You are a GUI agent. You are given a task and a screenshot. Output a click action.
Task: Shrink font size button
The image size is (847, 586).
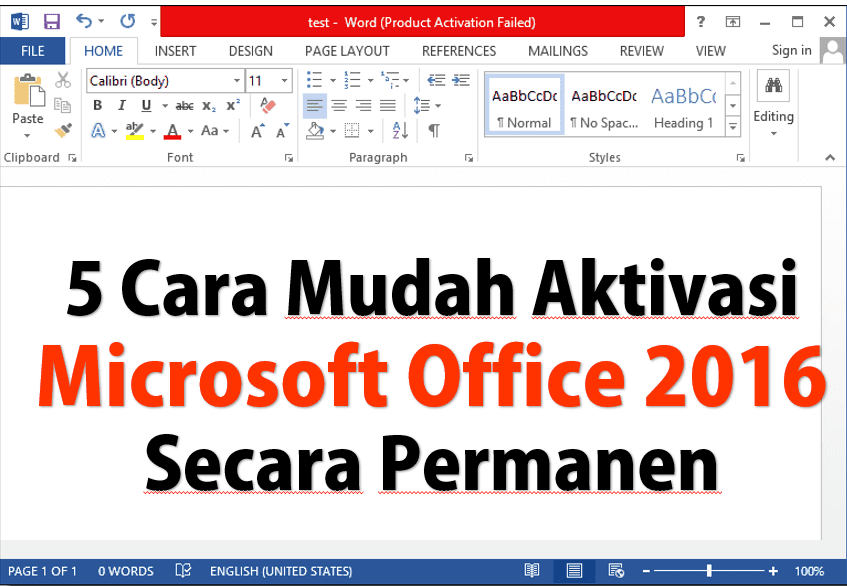(x=283, y=131)
